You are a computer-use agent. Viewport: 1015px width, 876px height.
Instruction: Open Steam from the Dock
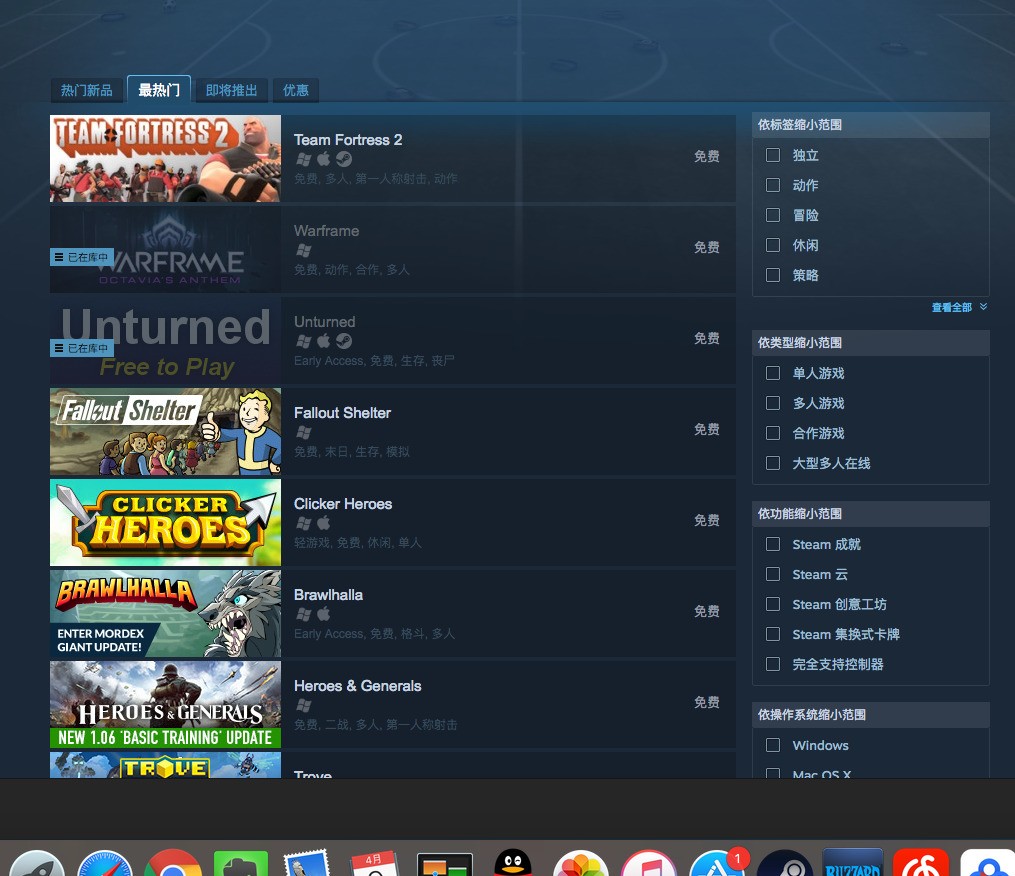point(783,865)
